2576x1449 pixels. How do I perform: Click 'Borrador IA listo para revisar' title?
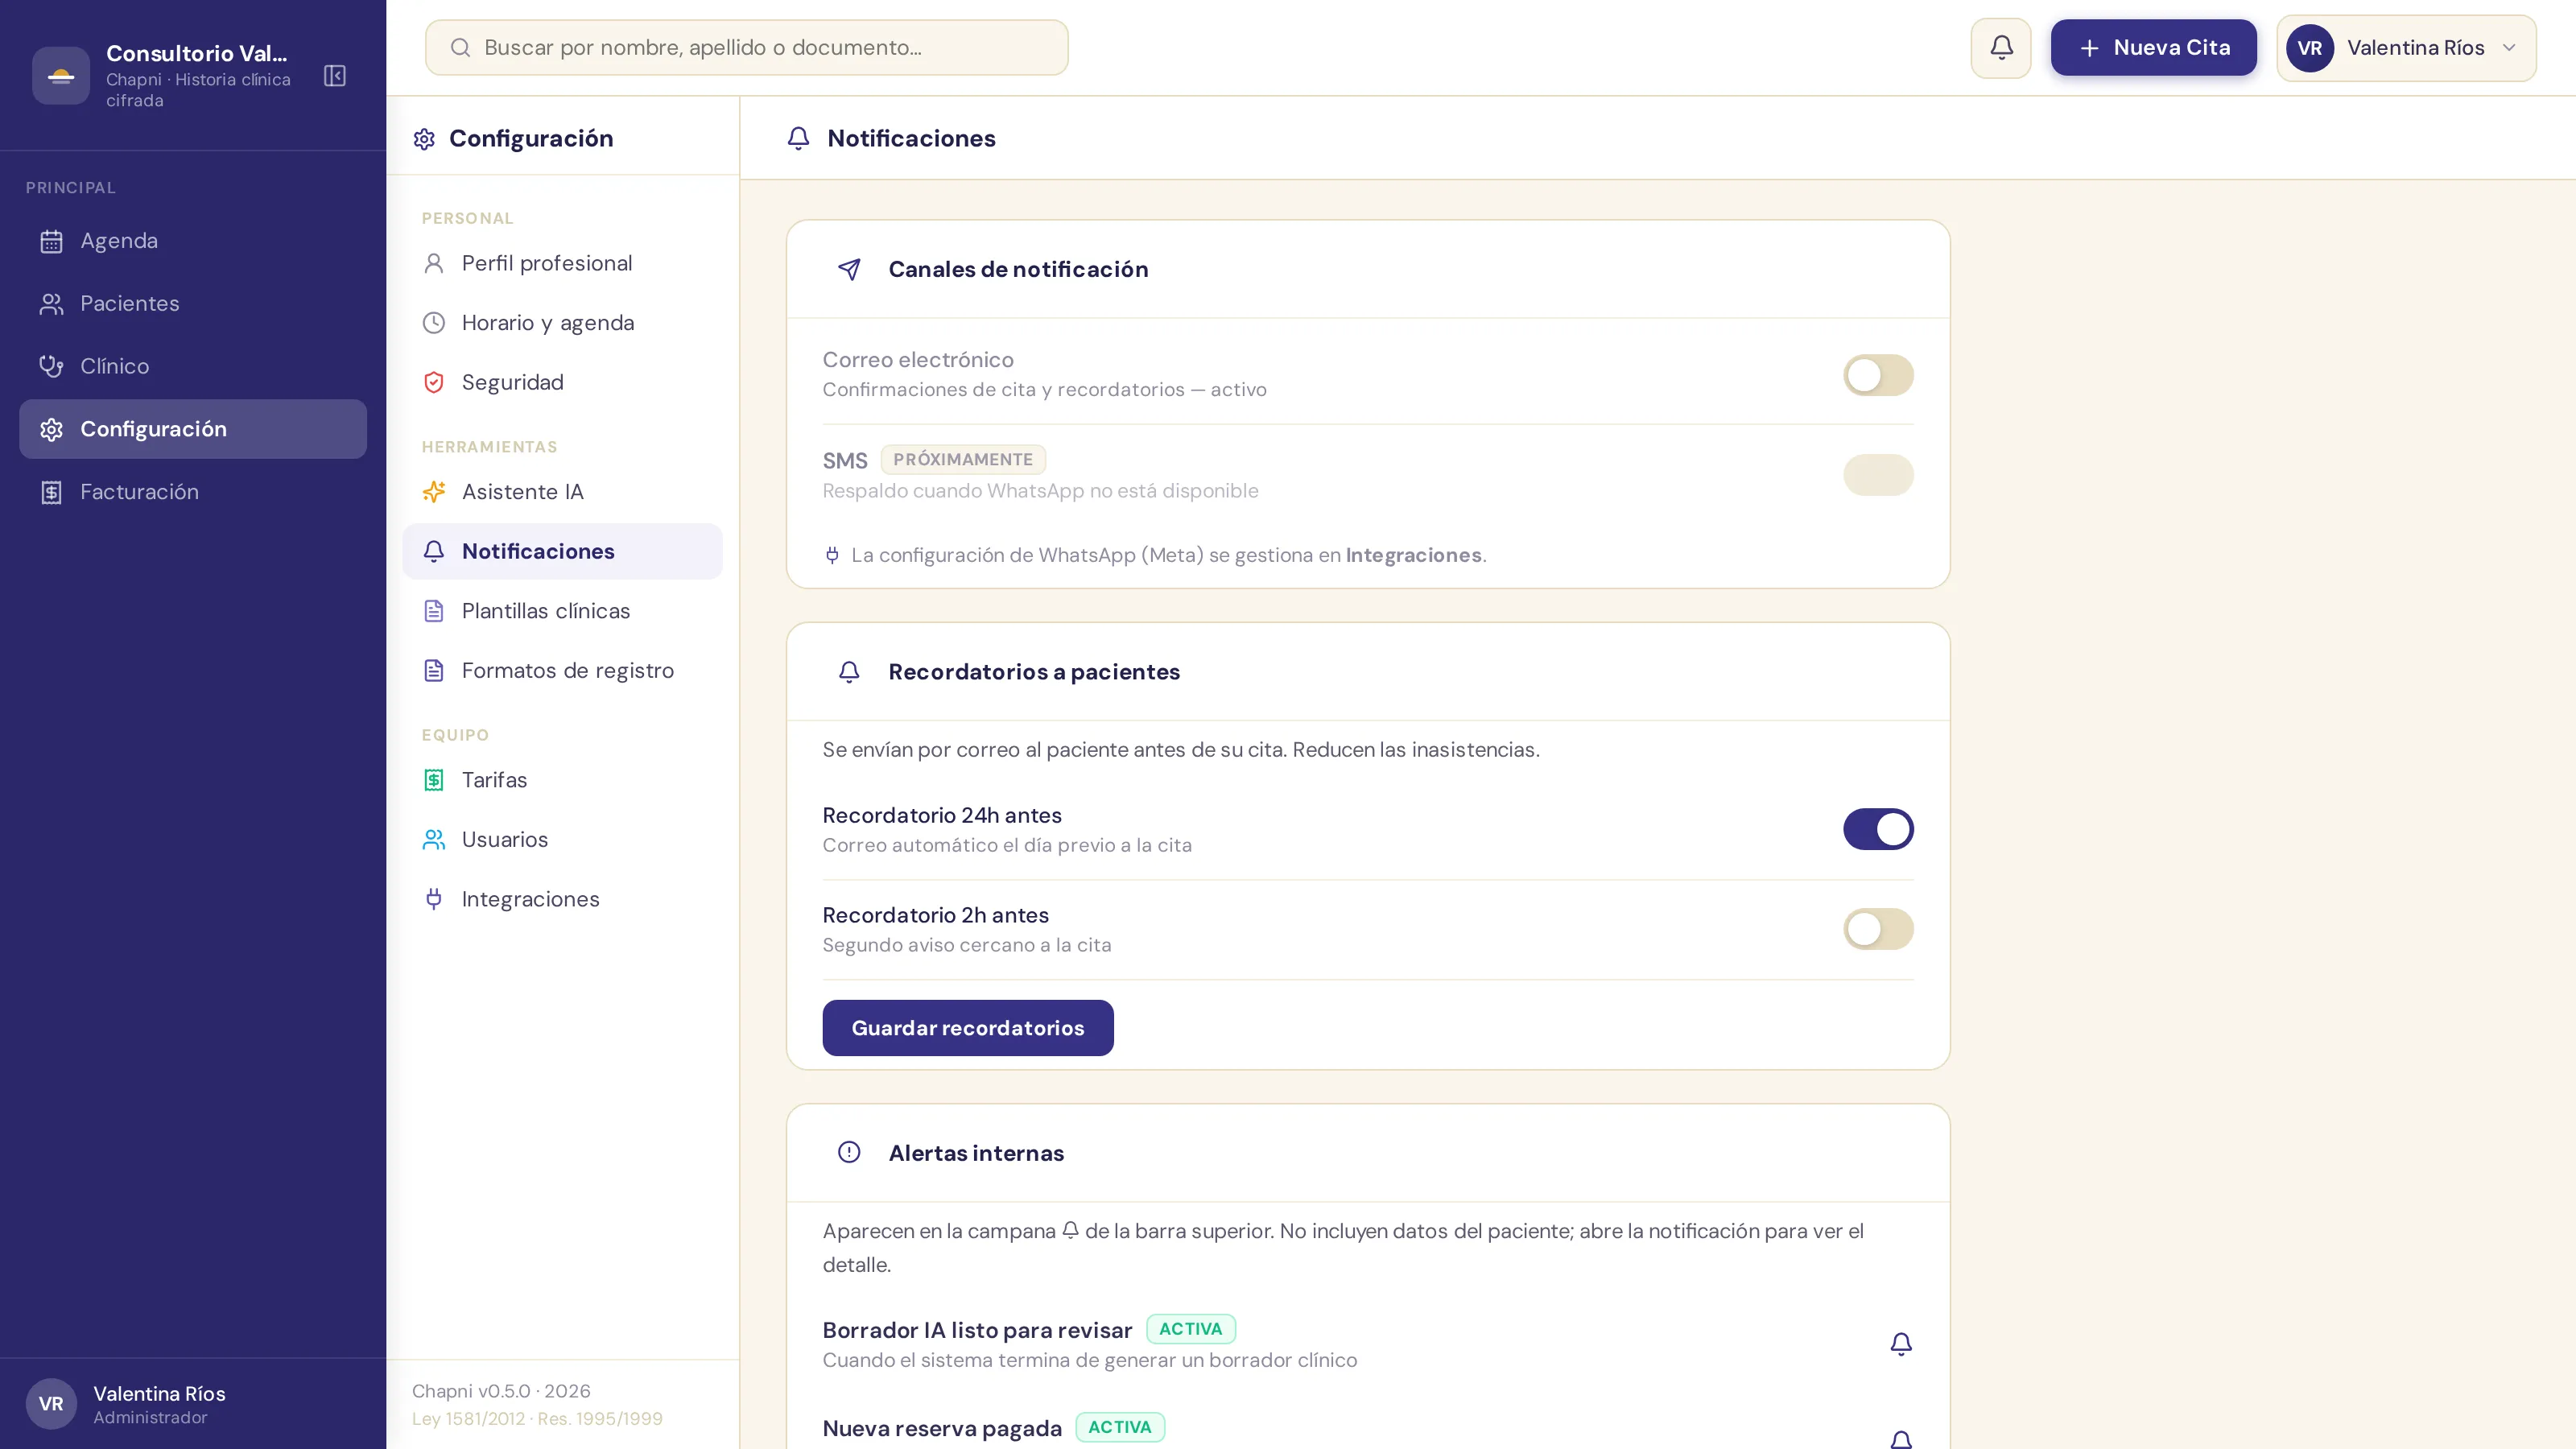pos(976,1331)
